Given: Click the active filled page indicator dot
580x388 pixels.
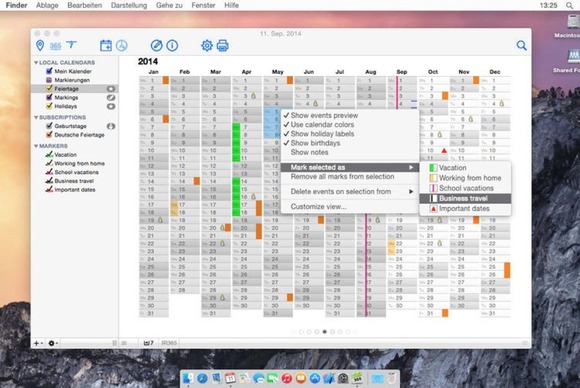Looking at the screenshot, I should [x=325, y=332].
